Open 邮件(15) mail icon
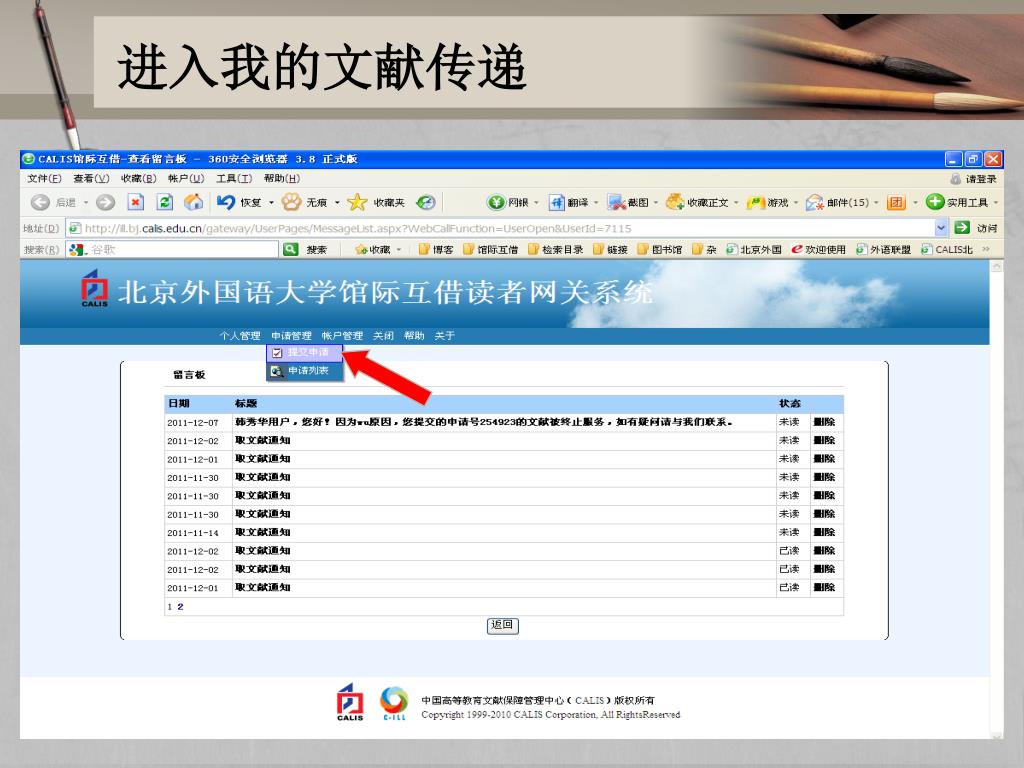This screenshot has height=768, width=1024. (814, 202)
